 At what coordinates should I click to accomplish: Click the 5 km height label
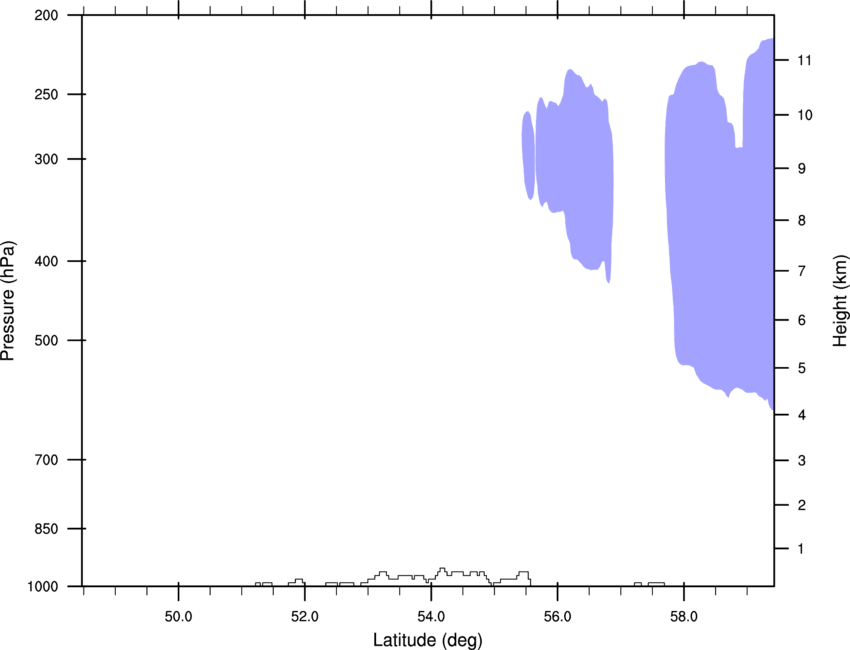(x=802, y=368)
